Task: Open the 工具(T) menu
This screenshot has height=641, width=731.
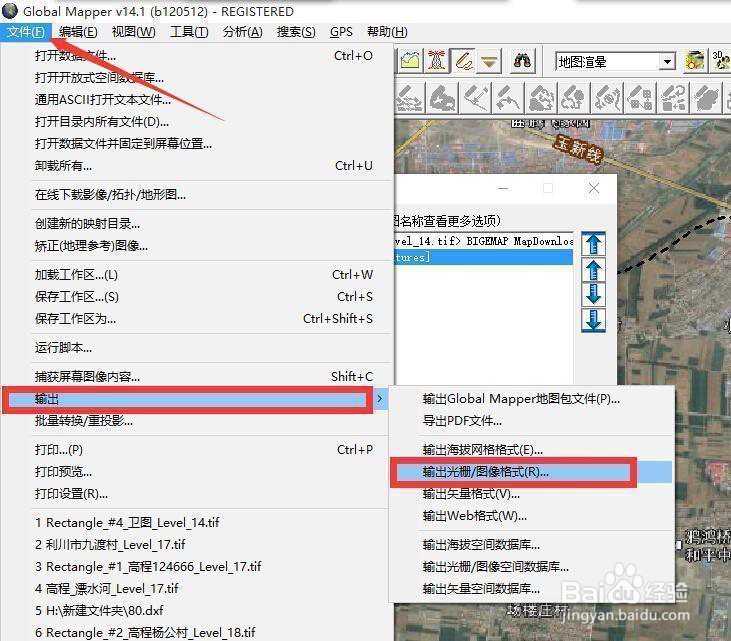Action: click(x=189, y=32)
